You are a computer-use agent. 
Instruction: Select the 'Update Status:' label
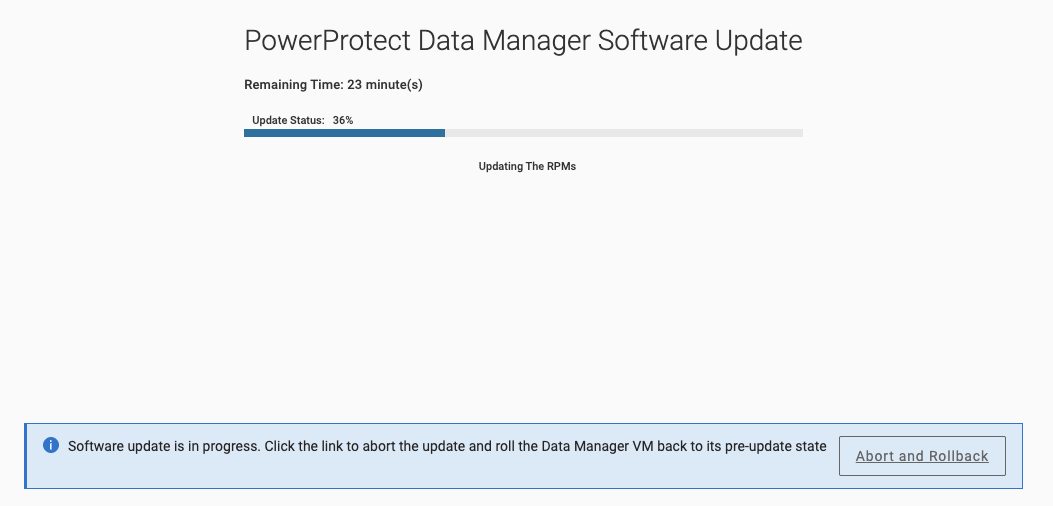coord(288,120)
